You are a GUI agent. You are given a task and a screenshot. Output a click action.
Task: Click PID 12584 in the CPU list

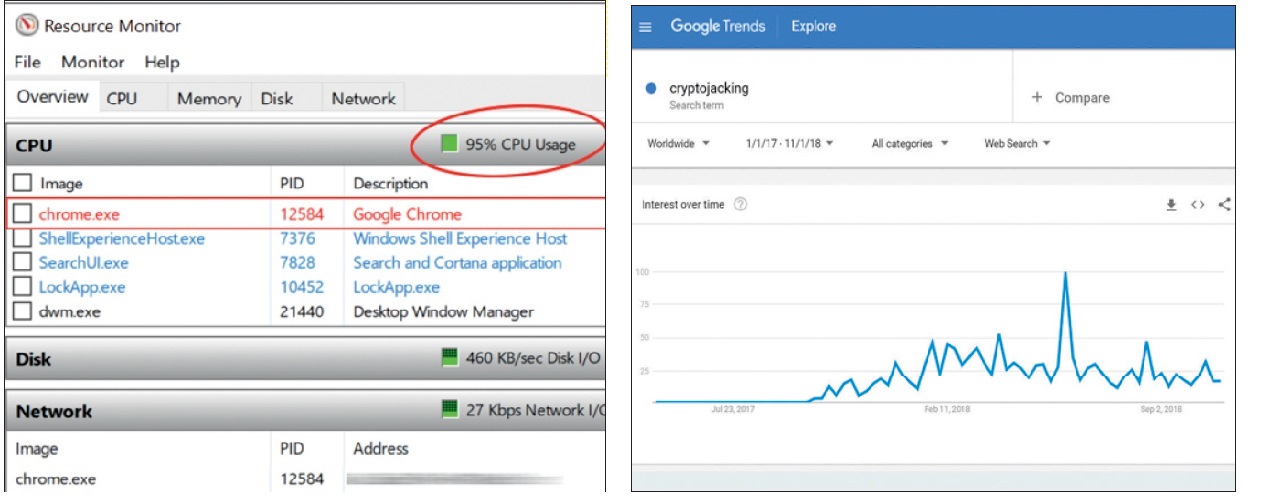click(303, 214)
